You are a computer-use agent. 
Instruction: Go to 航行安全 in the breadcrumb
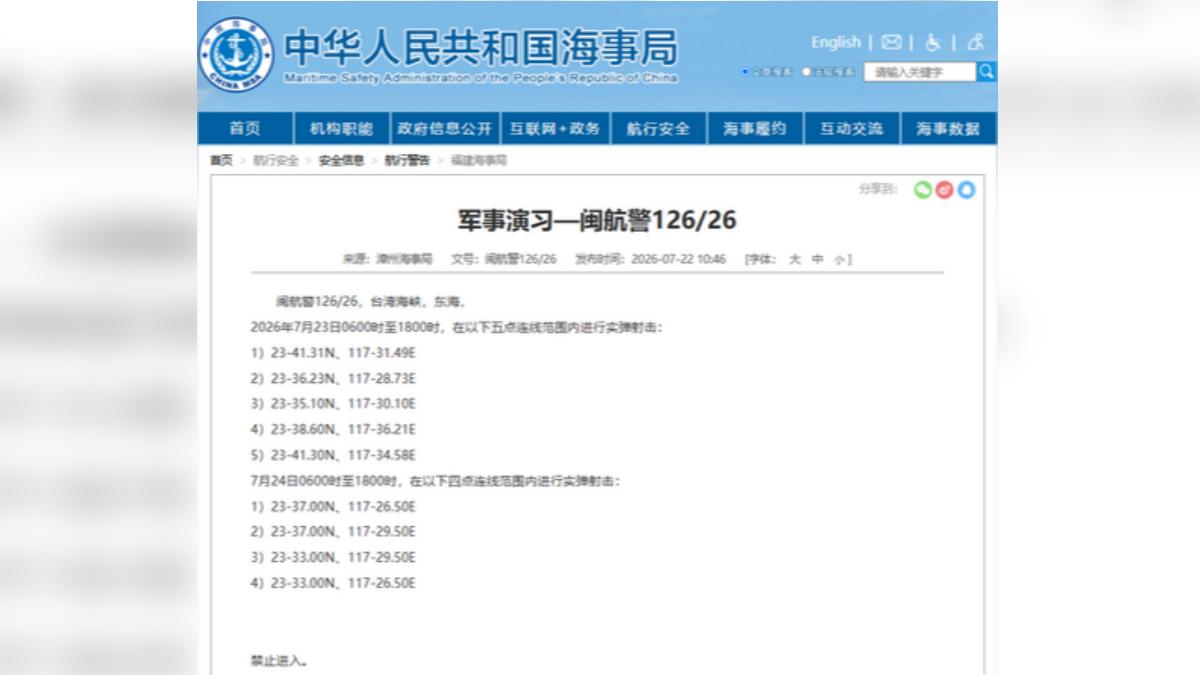[x=276, y=160]
